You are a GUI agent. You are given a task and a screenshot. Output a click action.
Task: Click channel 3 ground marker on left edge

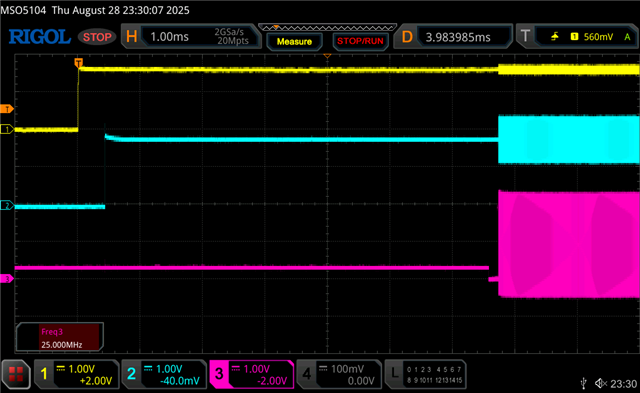pos(7,279)
